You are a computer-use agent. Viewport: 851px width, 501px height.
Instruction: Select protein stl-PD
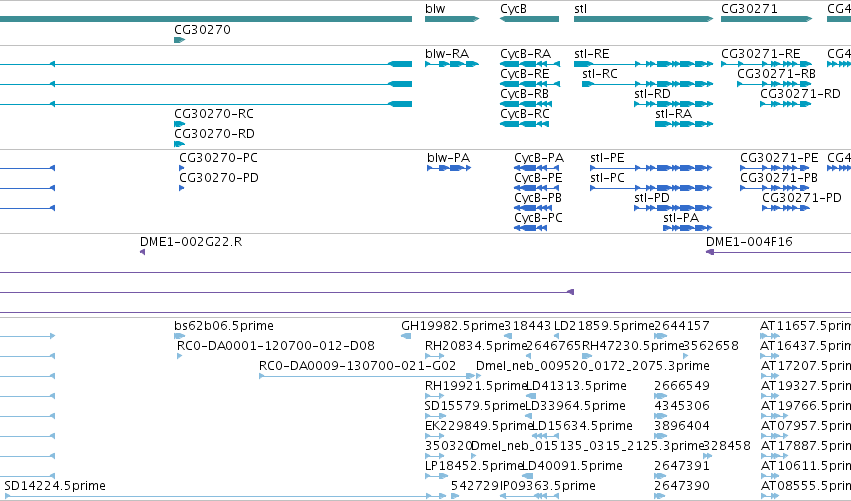click(x=652, y=198)
